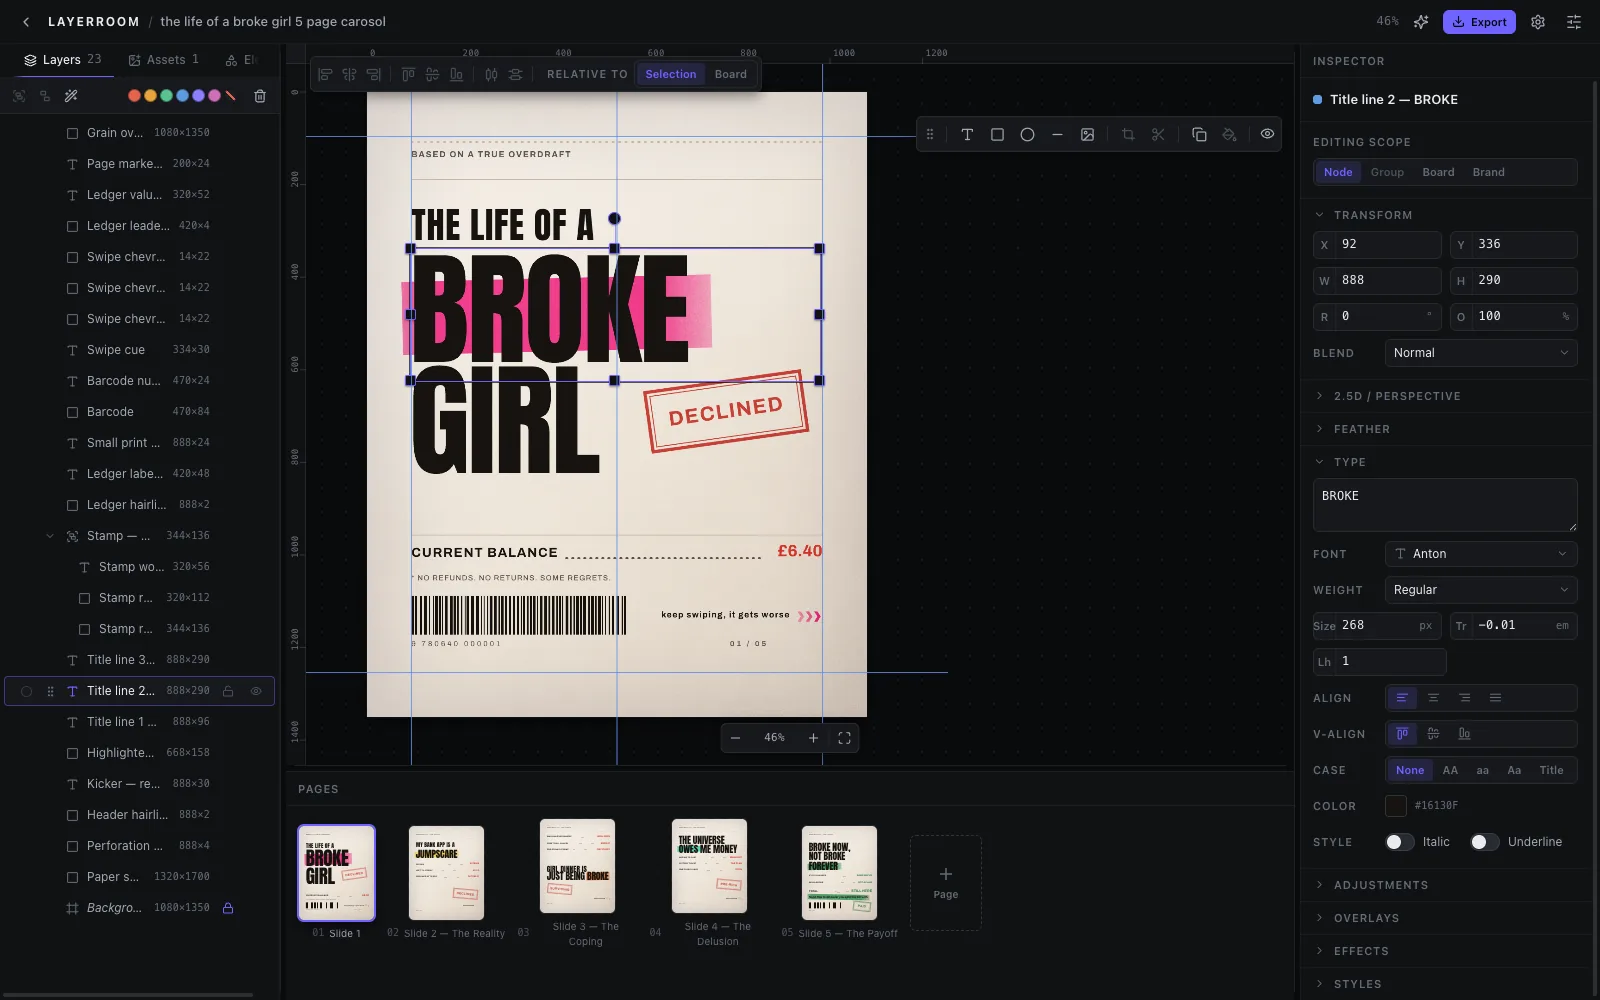
Task: Go back with the top-left arrow
Action: tap(26, 22)
